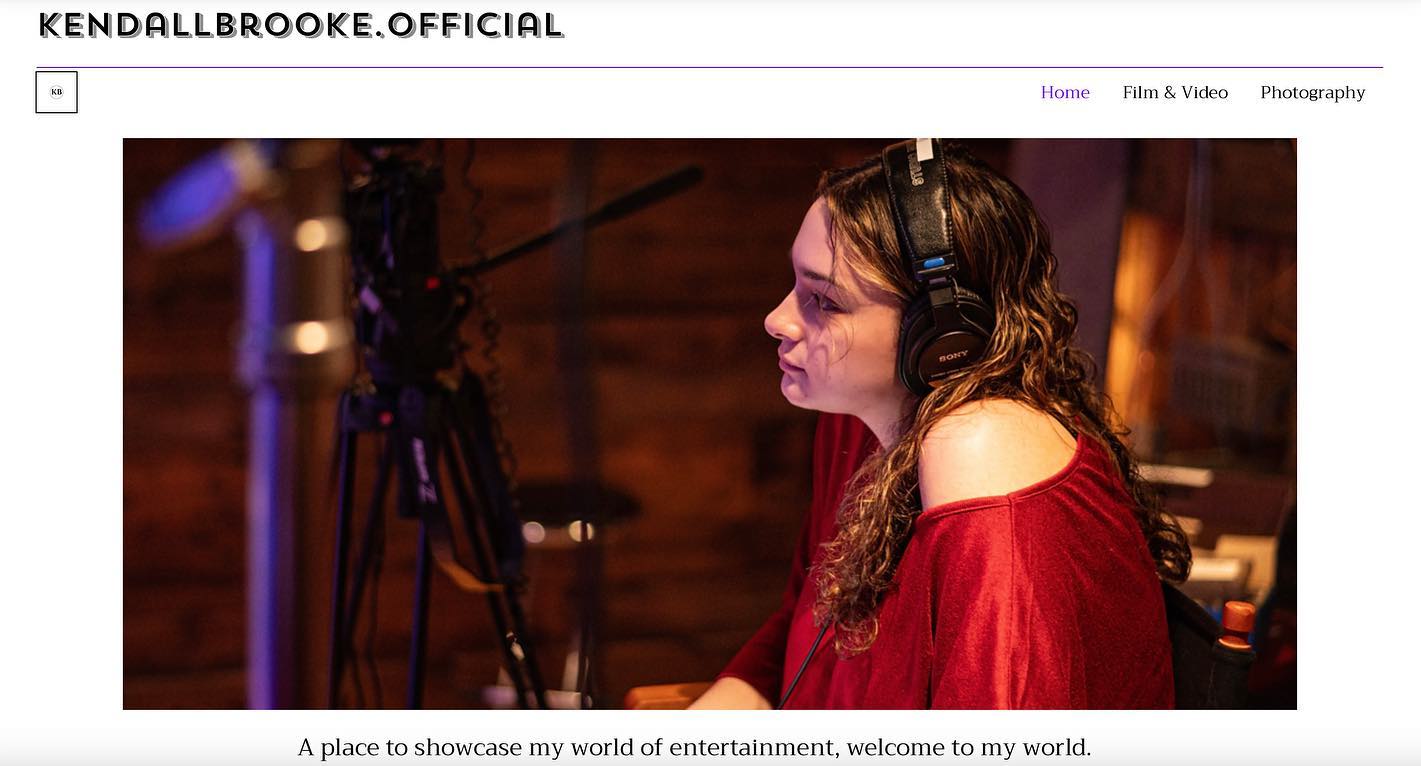
Task: Click the KENDALLBROOKE.OFFICIAL site title
Action: [301, 25]
